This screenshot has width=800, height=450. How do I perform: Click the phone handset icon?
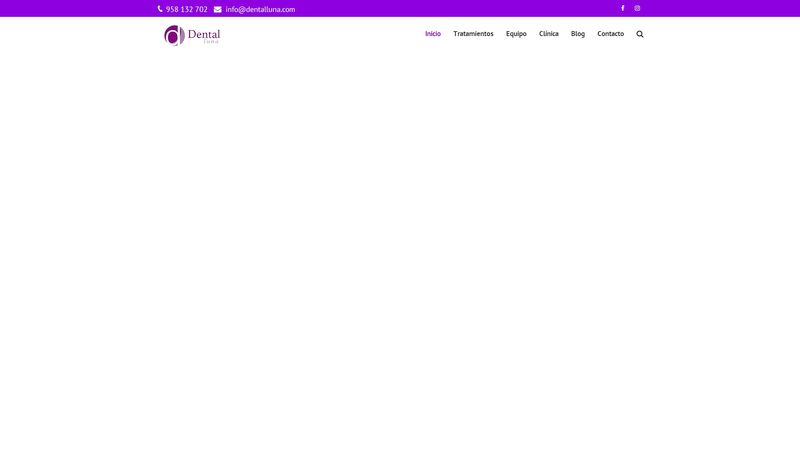tap(160, 9)
